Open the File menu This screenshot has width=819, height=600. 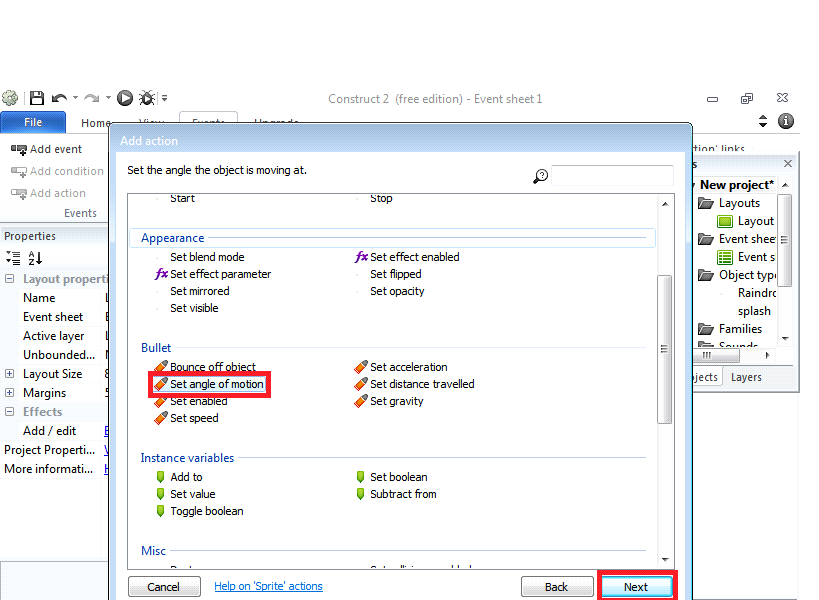click(33, 122)
